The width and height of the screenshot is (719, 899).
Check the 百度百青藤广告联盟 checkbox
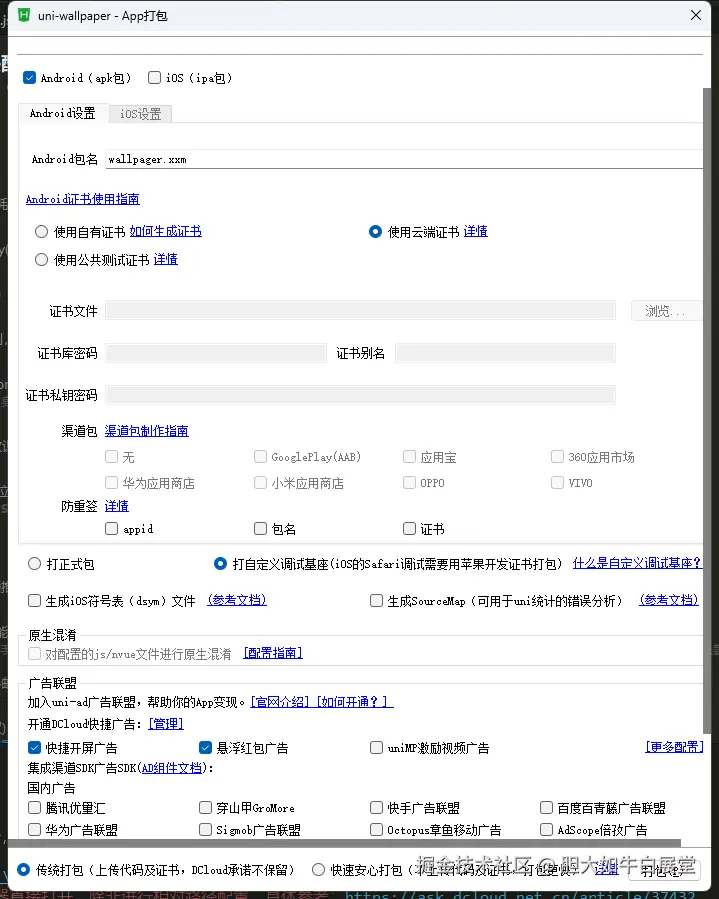point(546,808)
